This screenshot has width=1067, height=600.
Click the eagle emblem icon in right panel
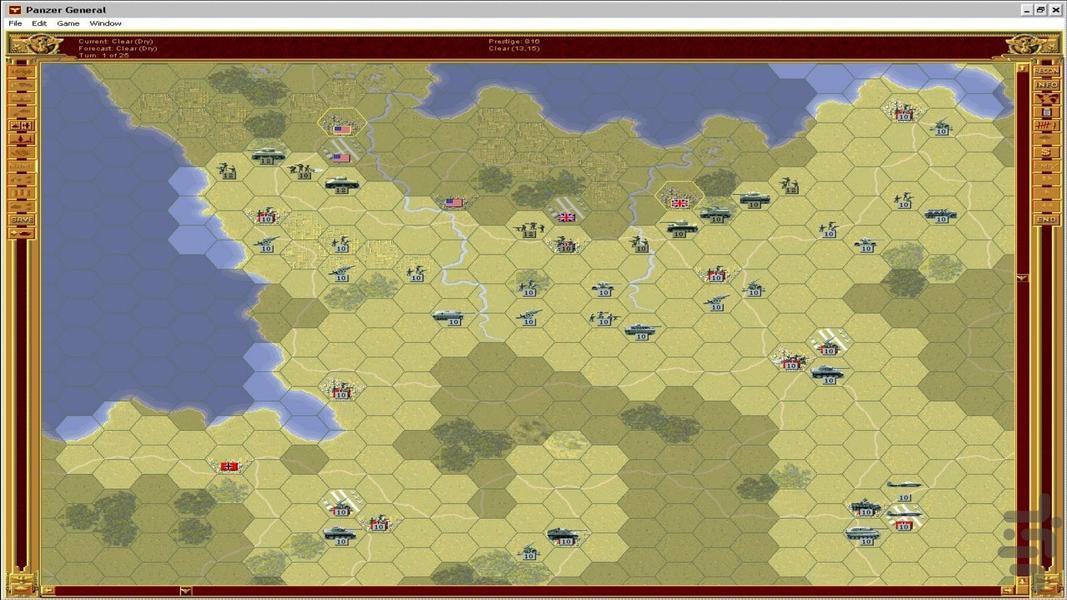1046,99
